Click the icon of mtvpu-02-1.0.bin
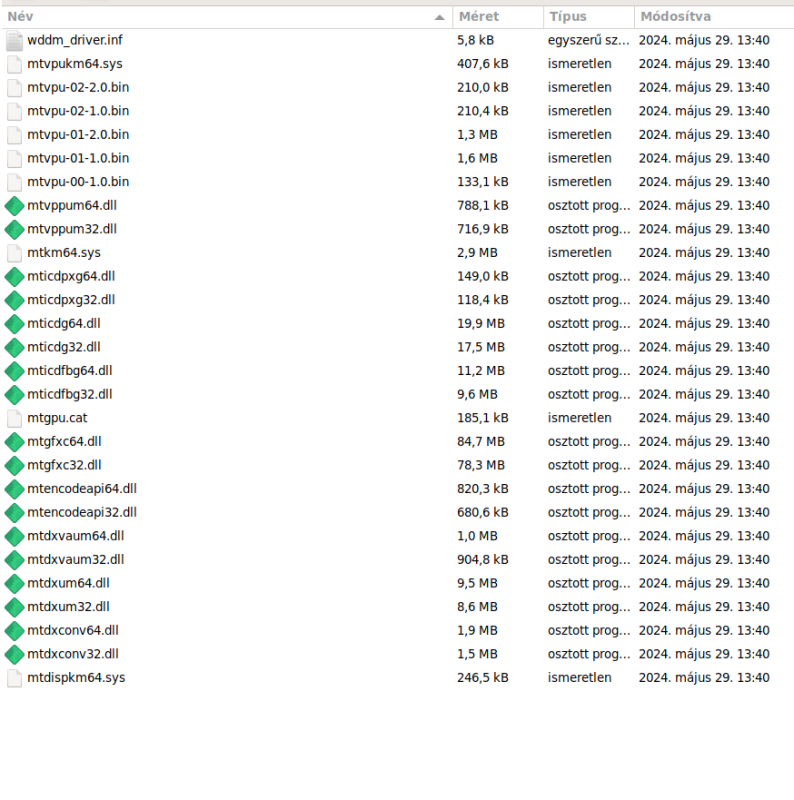This screenshot has height=800, width=794. (x=14, y=111)
